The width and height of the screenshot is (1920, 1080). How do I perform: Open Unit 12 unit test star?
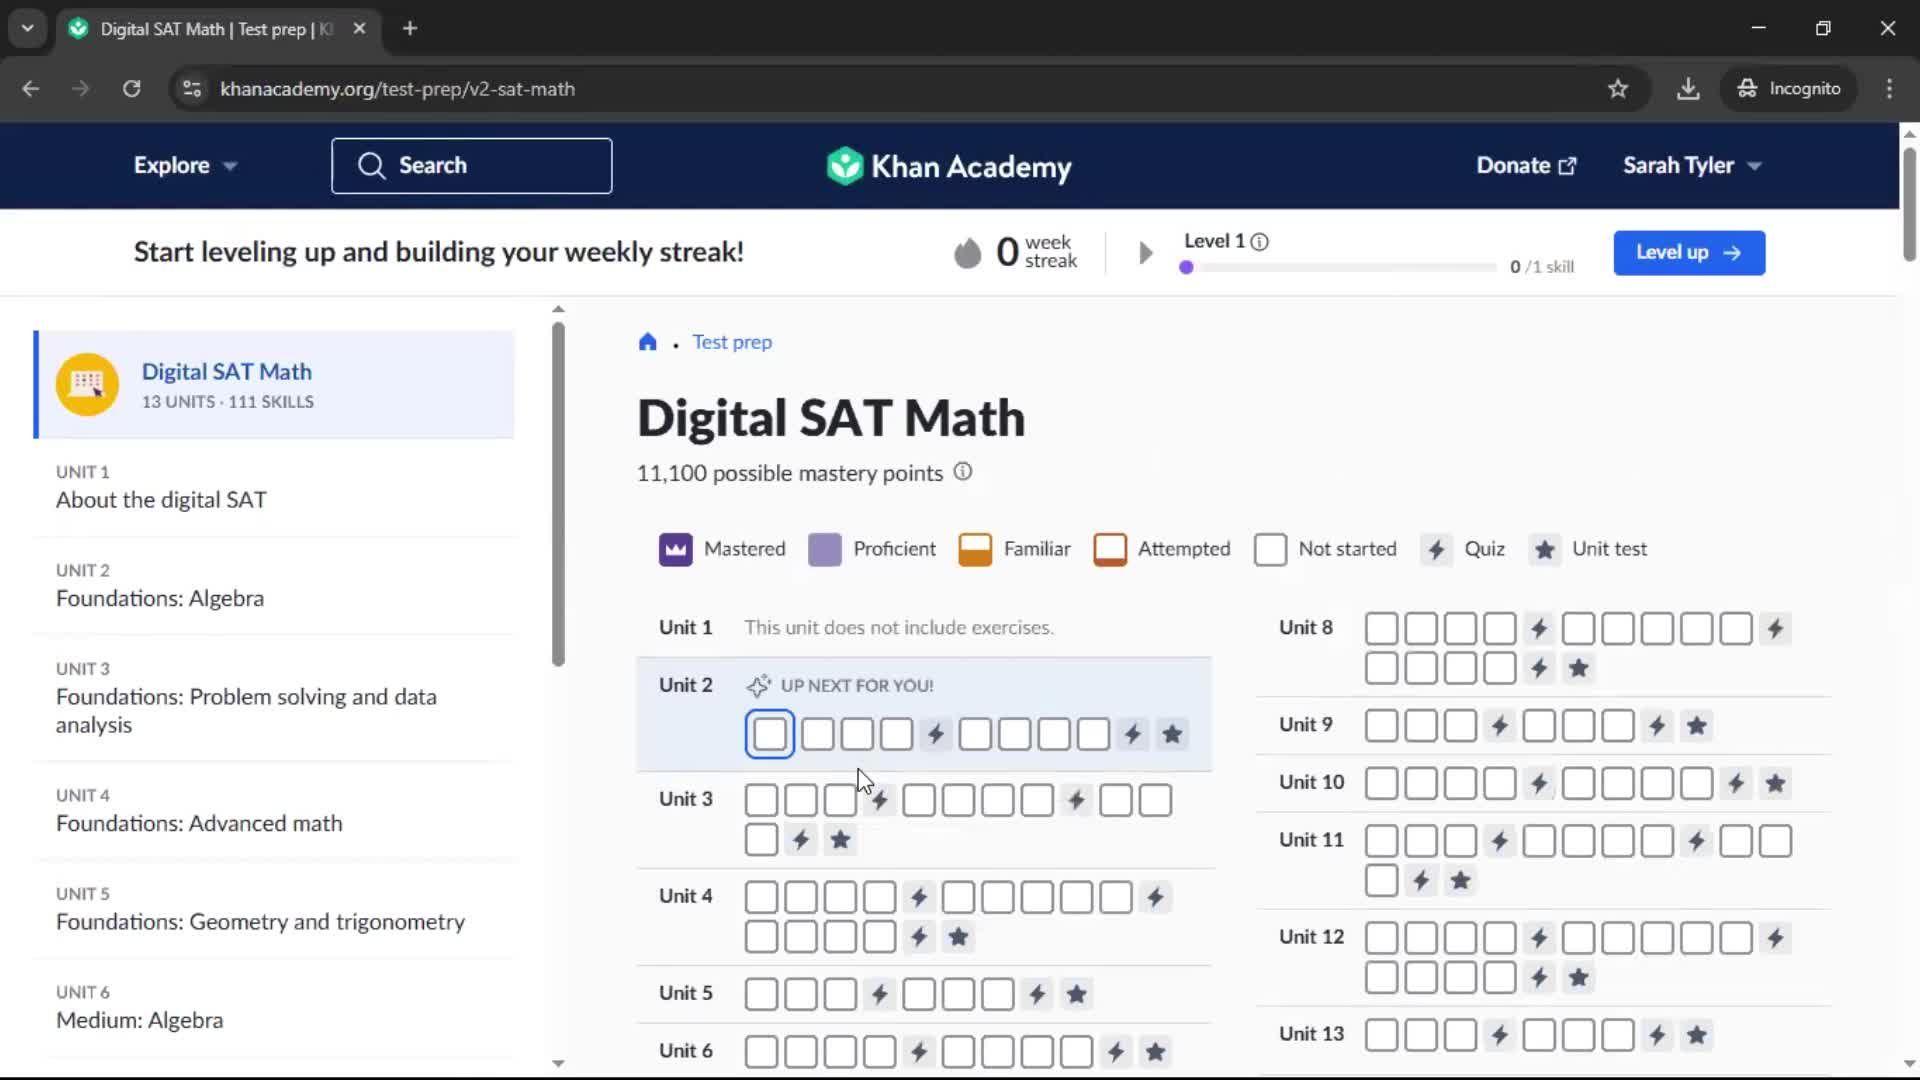click(1578, 978)
